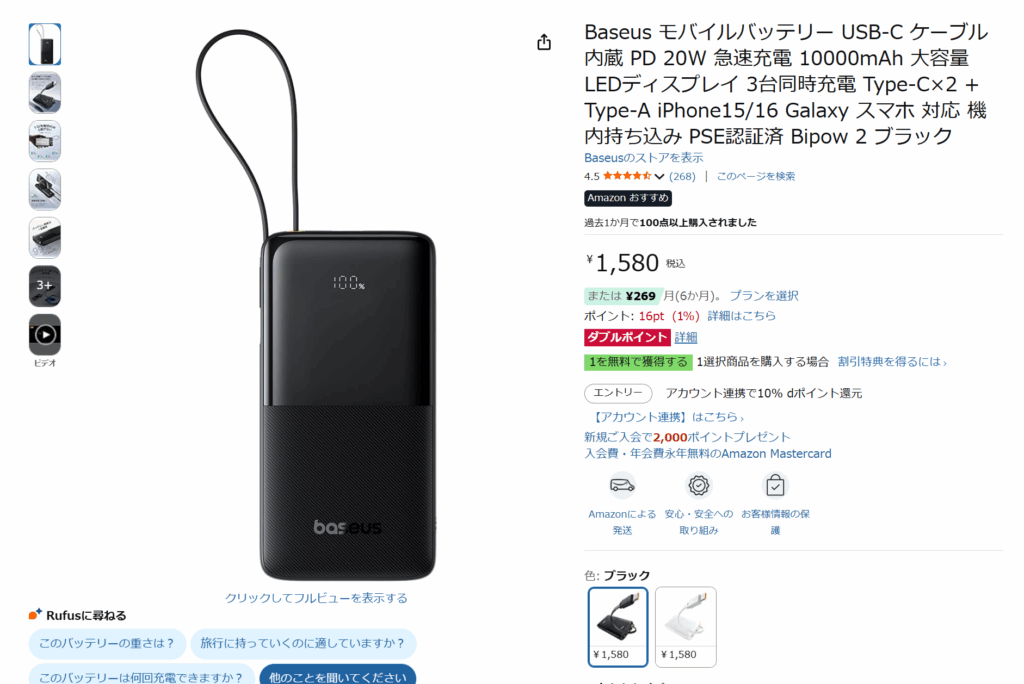Image resolution: width=1024 pixels, height=684 pixels.
Task: Open the プランを選択 installment plan link
Action: pos(764,295)
